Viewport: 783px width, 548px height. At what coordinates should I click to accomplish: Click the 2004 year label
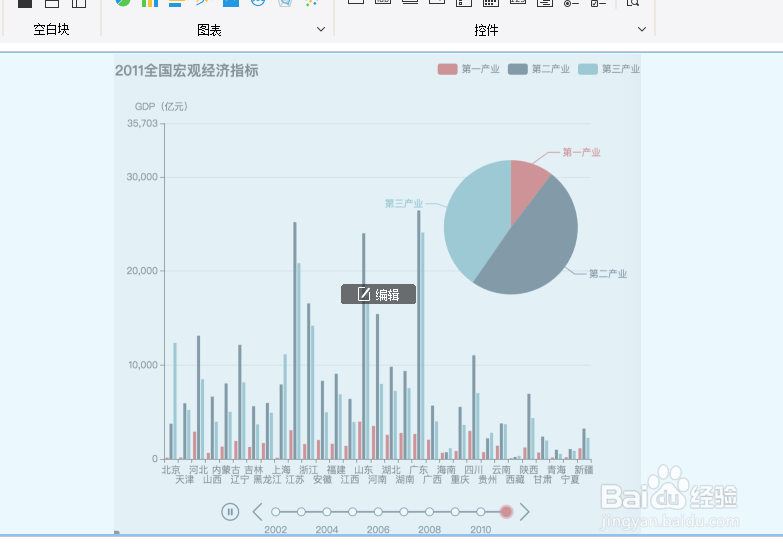tap(327, 530)
